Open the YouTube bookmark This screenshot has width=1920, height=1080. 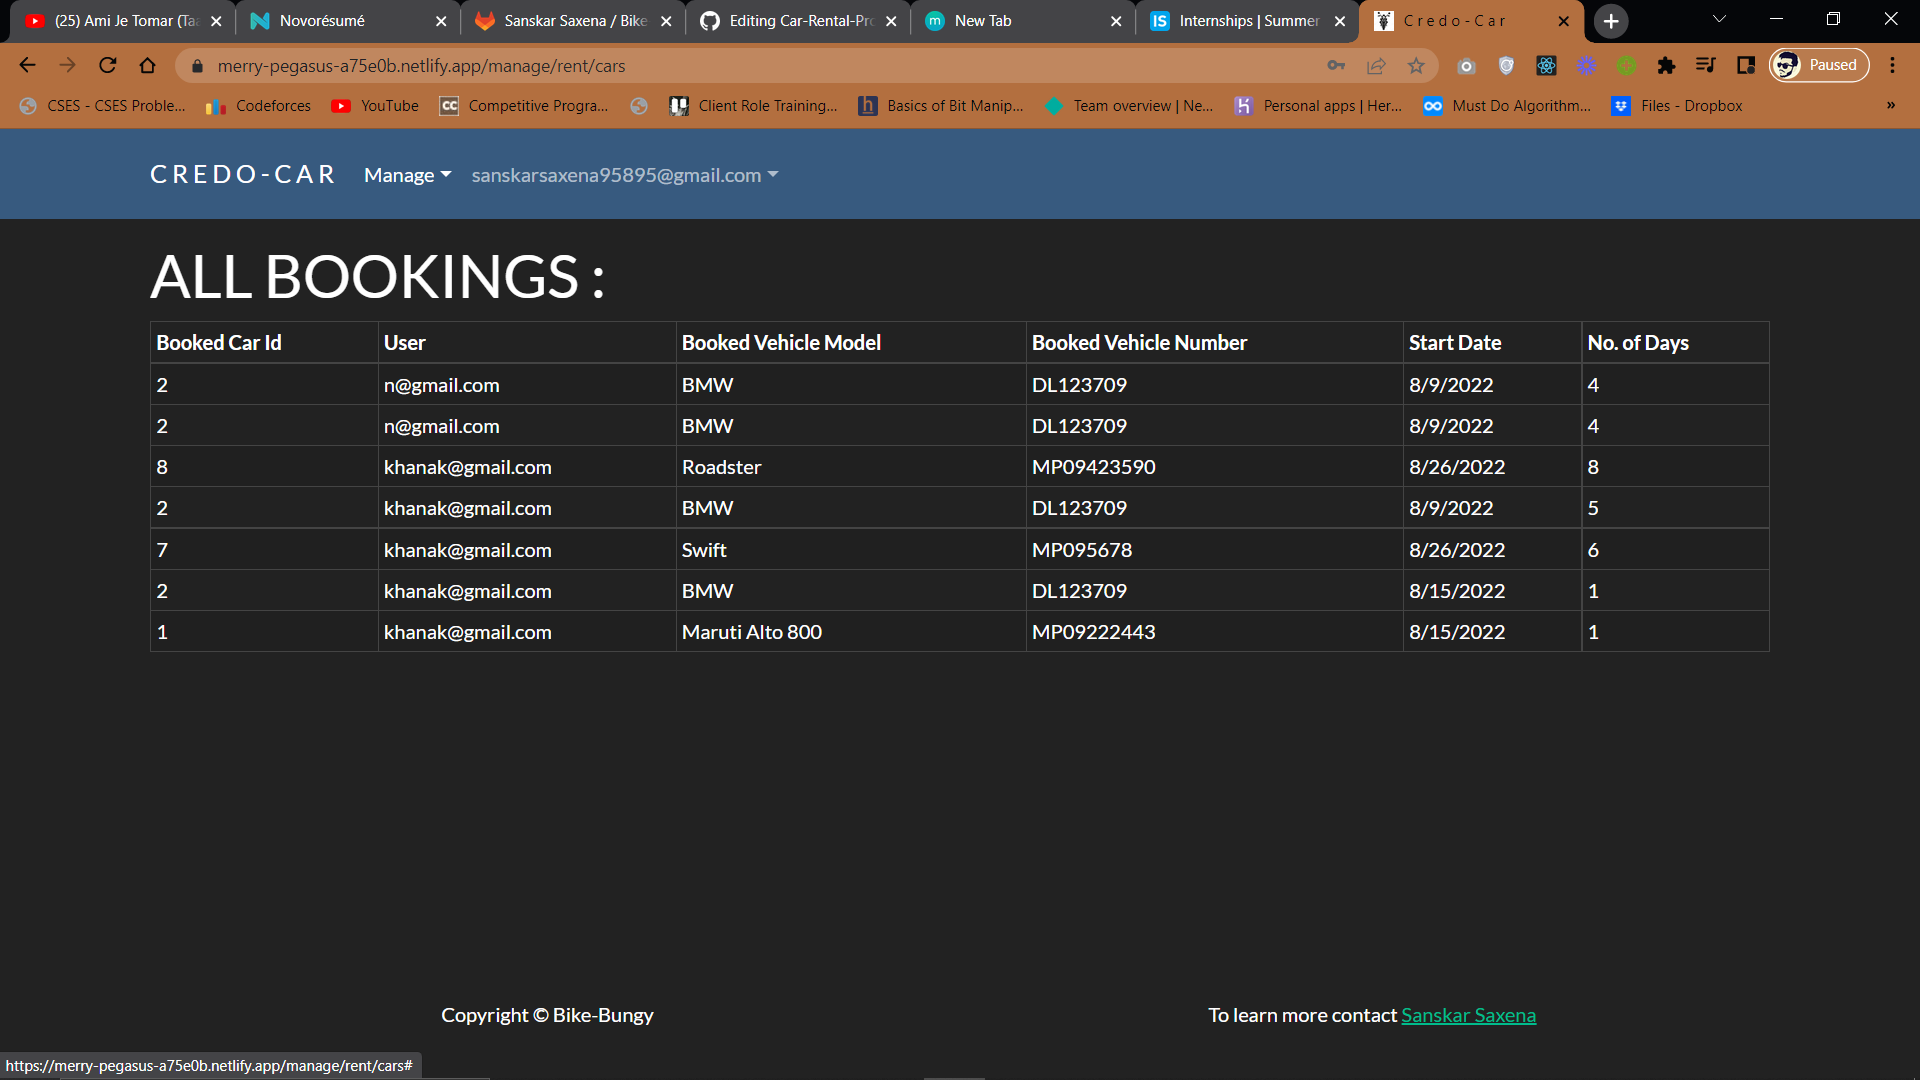[x=374, y=105]
